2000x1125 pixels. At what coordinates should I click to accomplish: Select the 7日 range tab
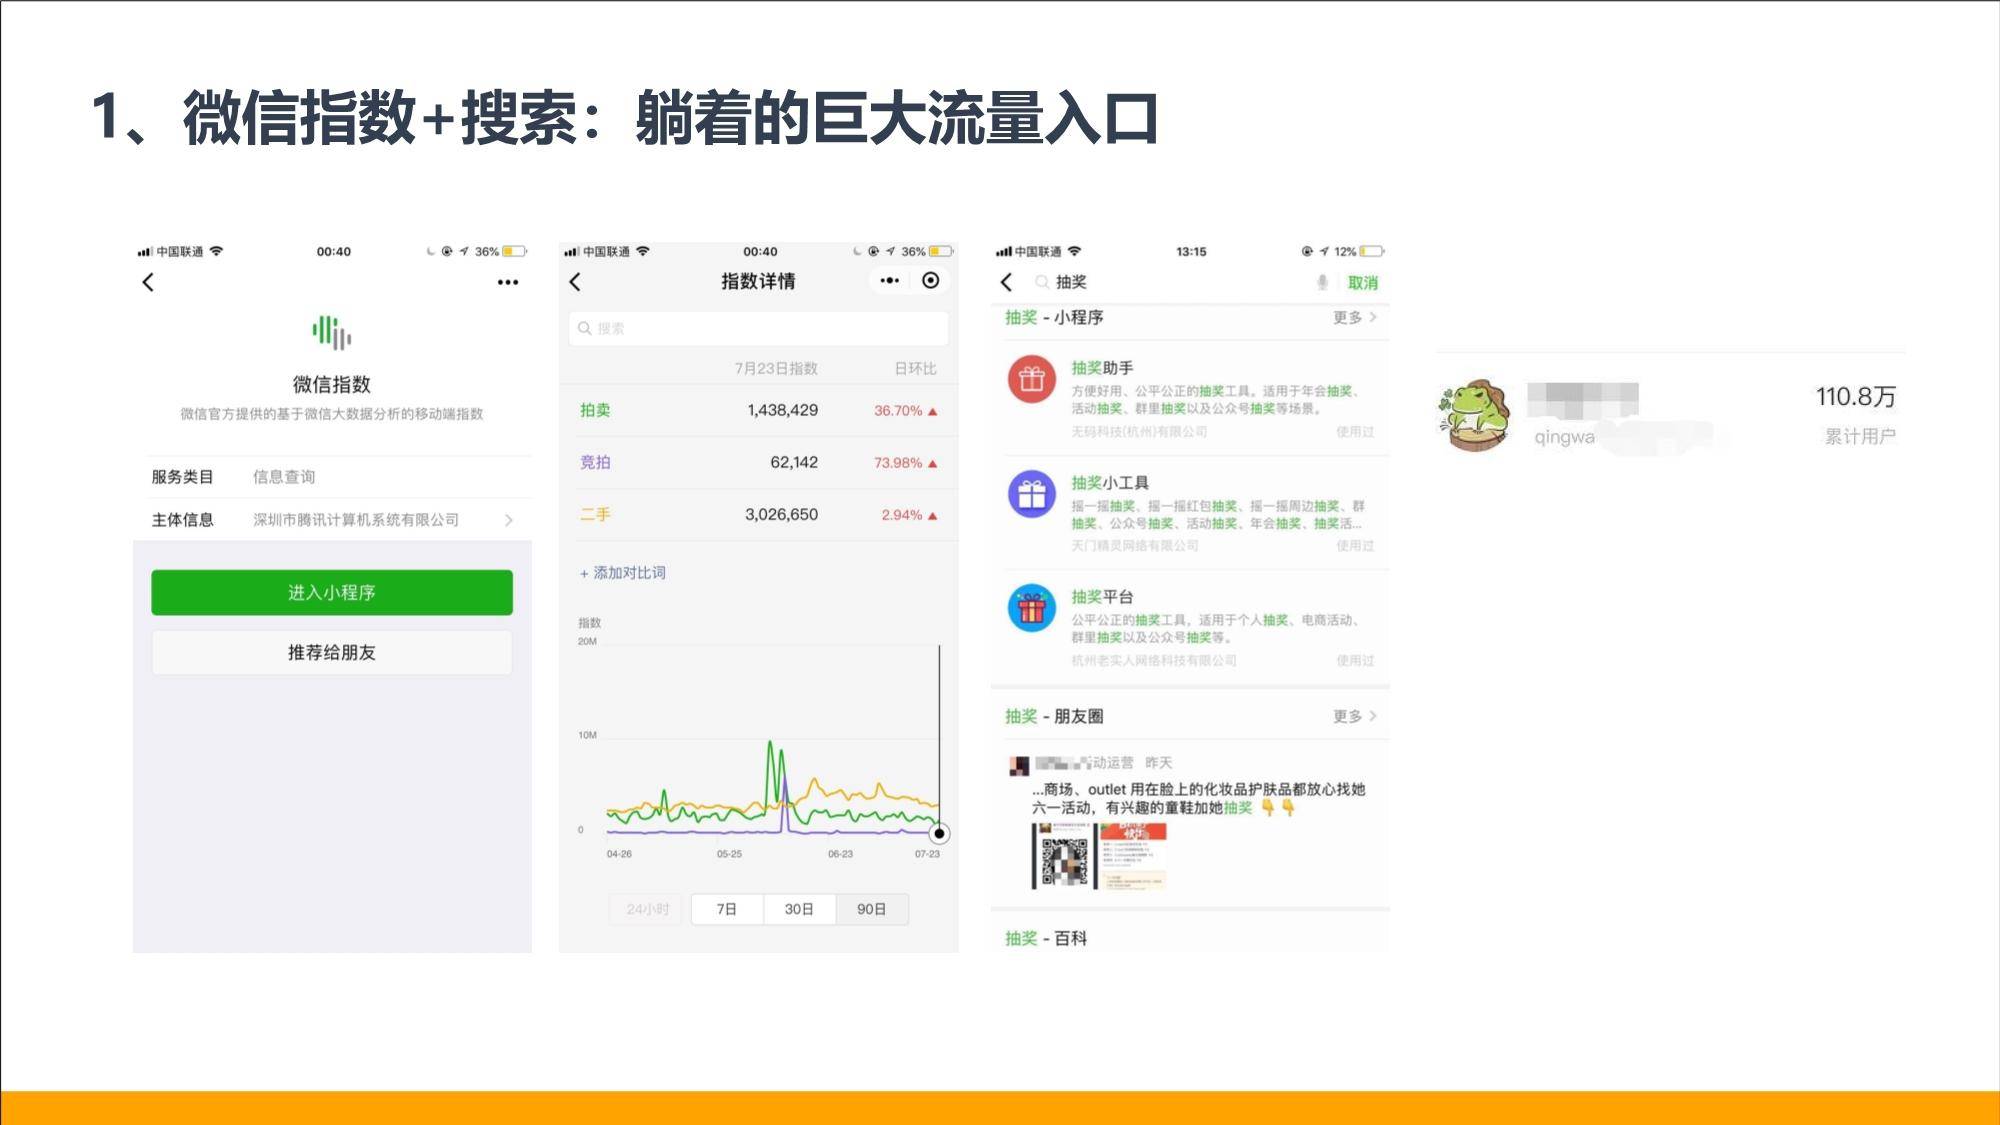(x=727, y=909)
